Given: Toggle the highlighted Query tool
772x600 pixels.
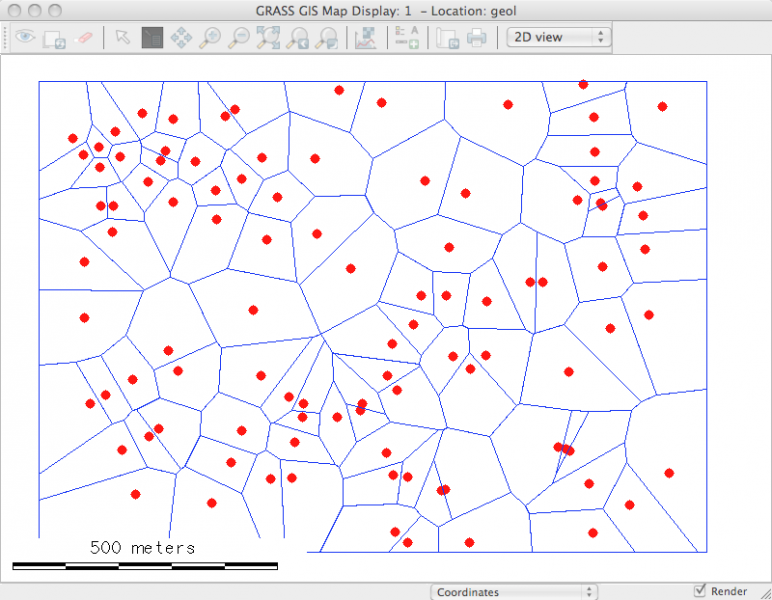Looking at the screenshot, I should (152, 38).
